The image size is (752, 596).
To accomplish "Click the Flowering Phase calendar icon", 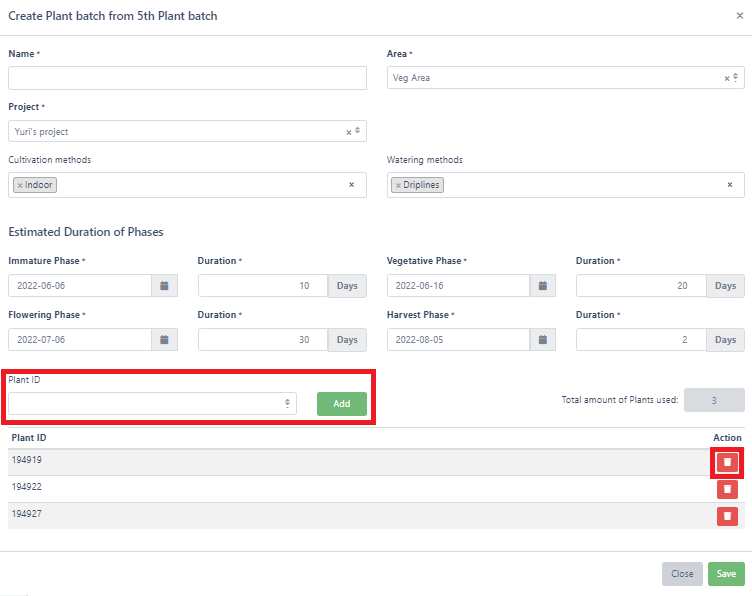I will point(164,340).
